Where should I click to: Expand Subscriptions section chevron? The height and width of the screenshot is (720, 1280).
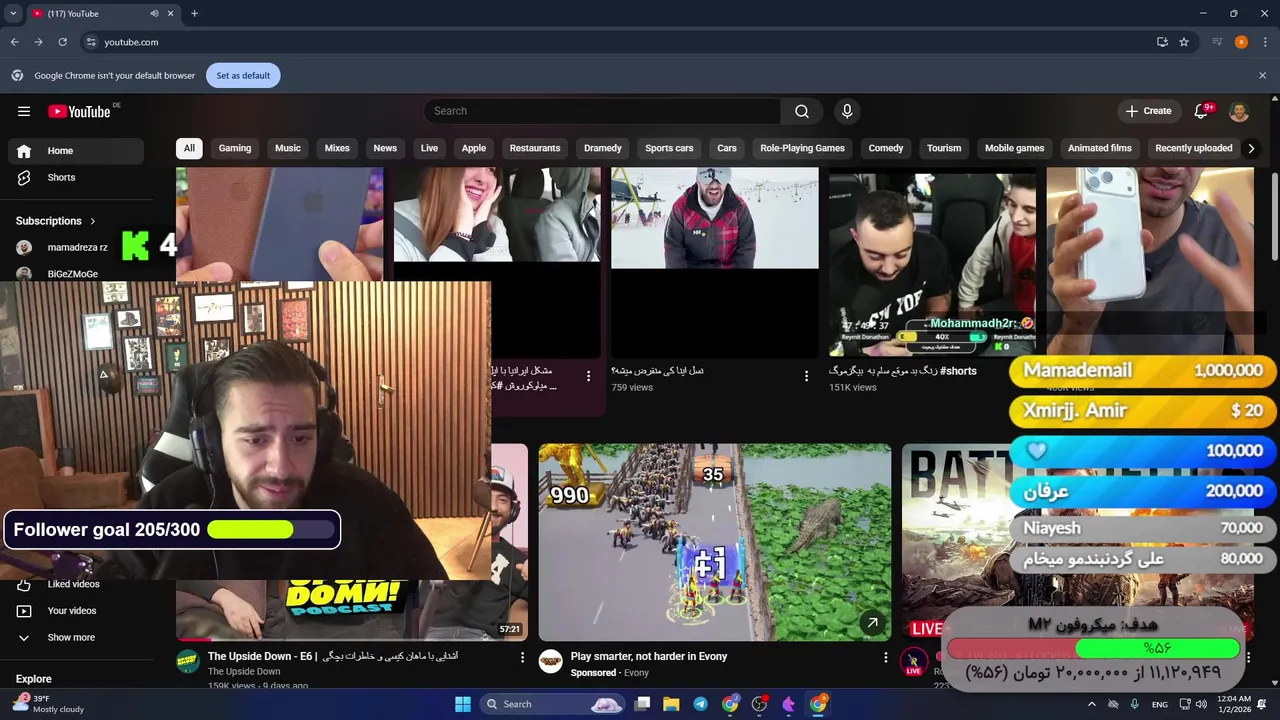93,221
